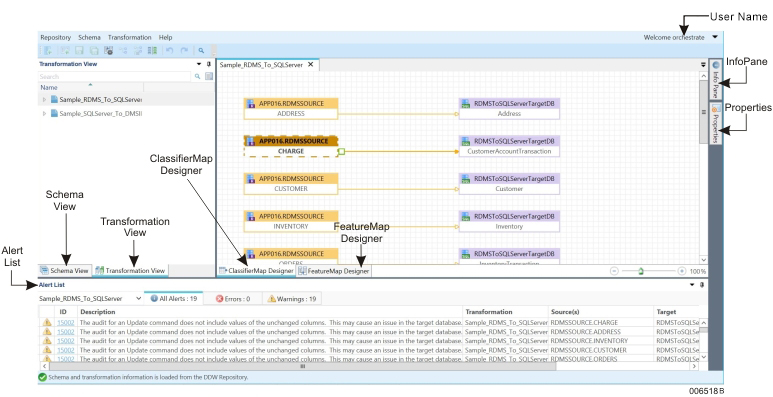Show the Errors : 0 tab
This screenshot has width=773, height=397.
coord(233,299)
